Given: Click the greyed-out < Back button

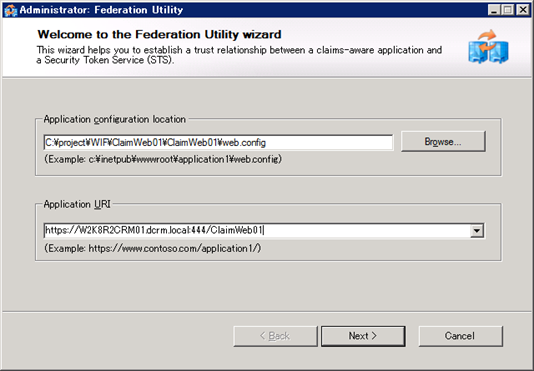Looking at the screenshot, I should click(x=275, y=336).
